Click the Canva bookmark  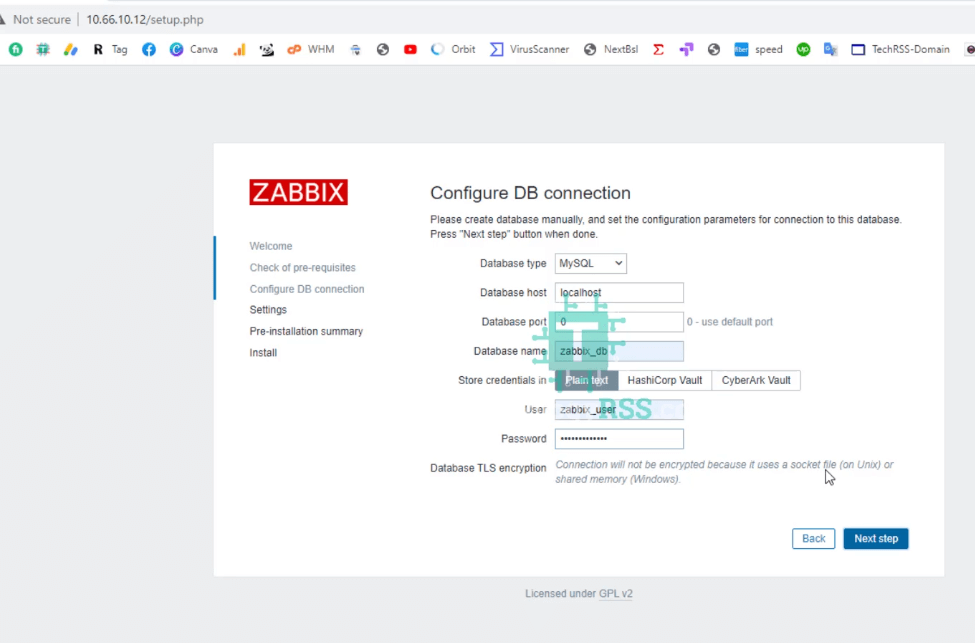pyautogui.click(x=193, y=49)
